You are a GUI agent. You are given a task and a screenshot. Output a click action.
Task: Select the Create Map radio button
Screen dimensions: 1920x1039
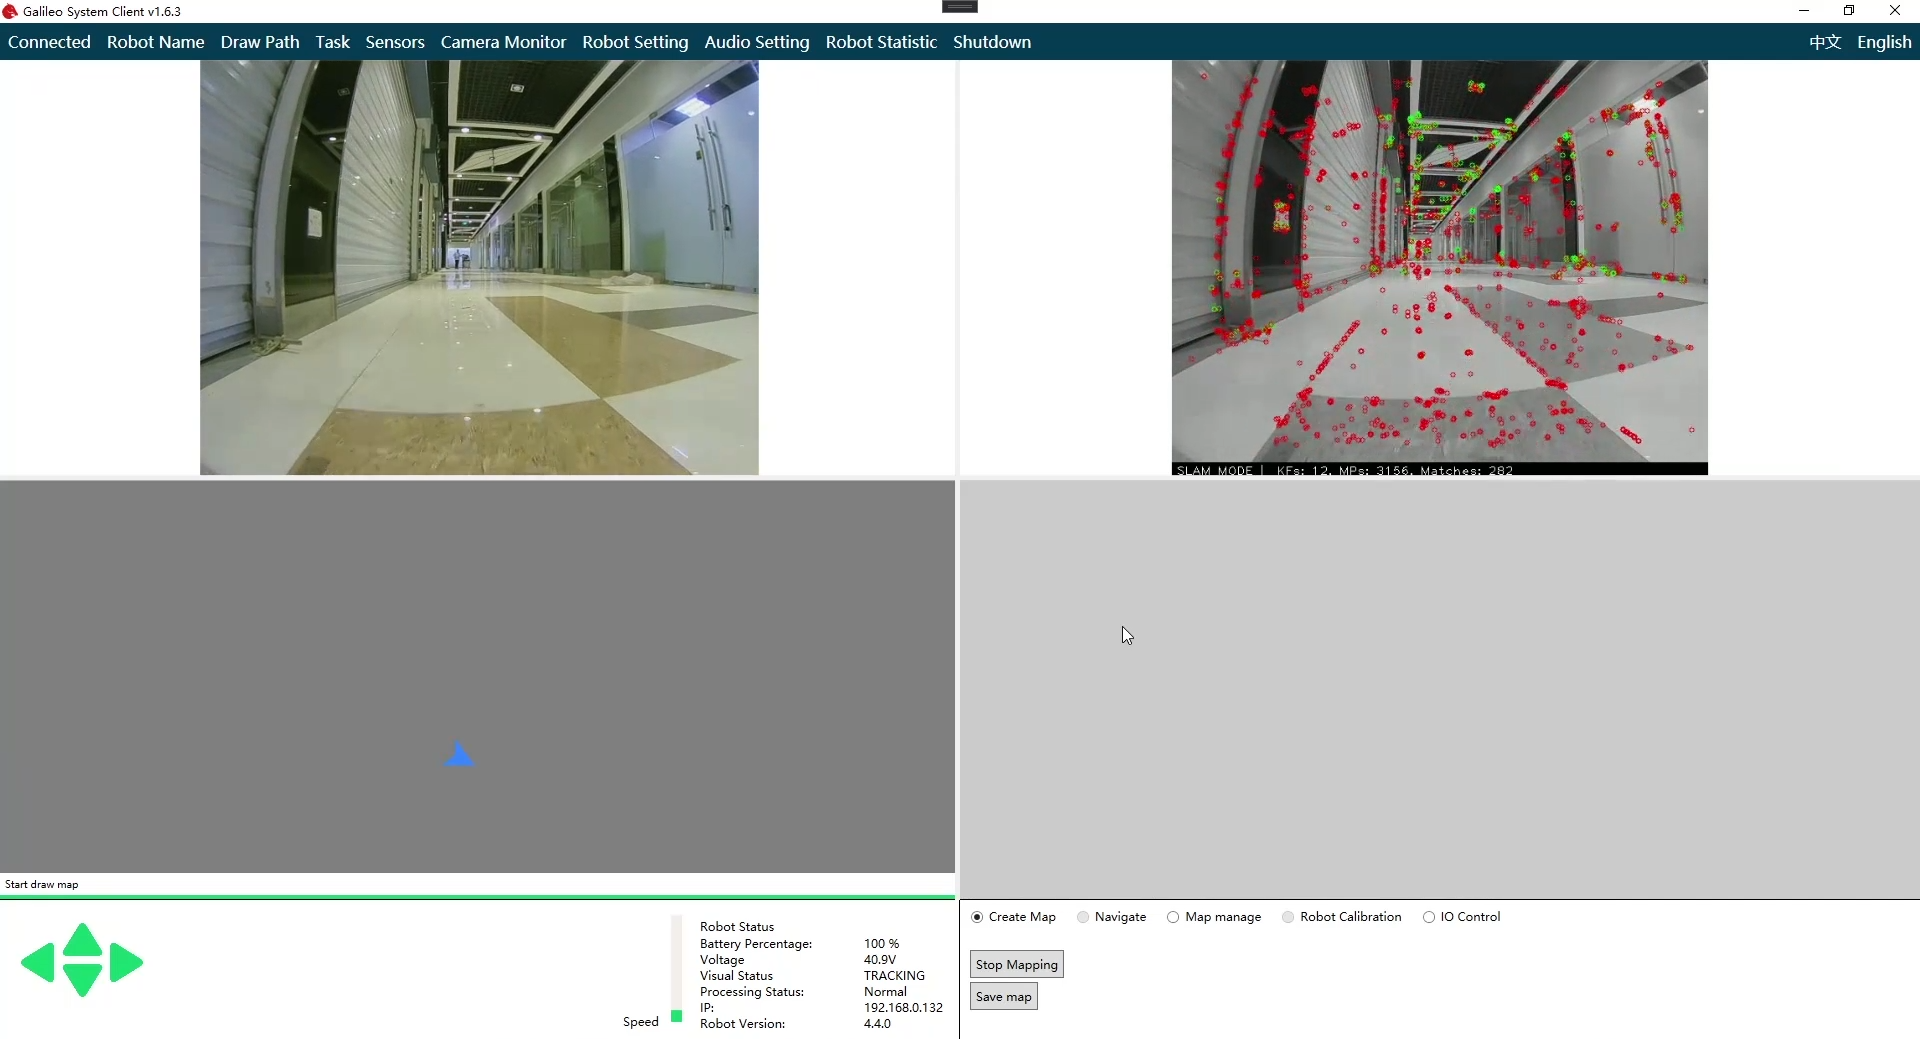pos(977,917)
